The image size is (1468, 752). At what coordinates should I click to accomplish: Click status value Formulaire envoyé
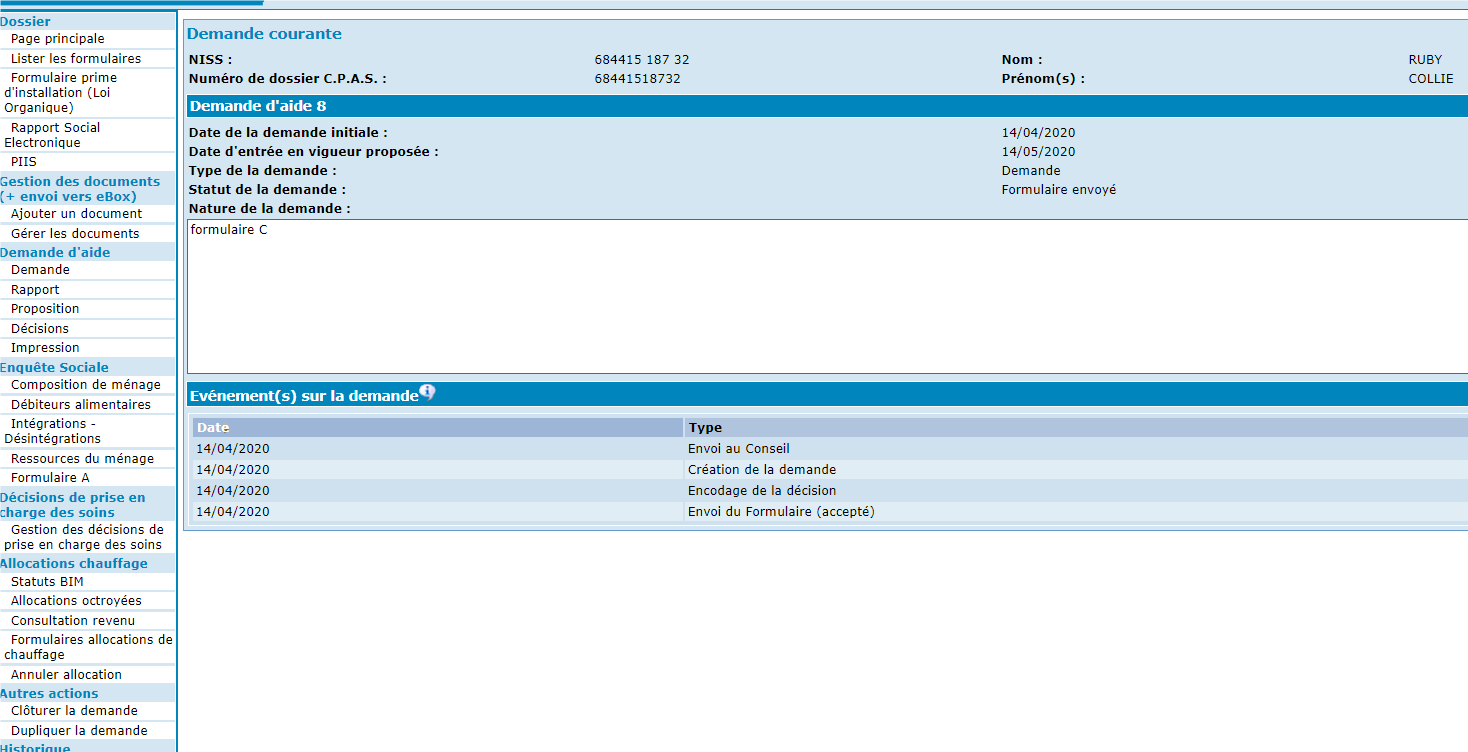[1059, 190]
